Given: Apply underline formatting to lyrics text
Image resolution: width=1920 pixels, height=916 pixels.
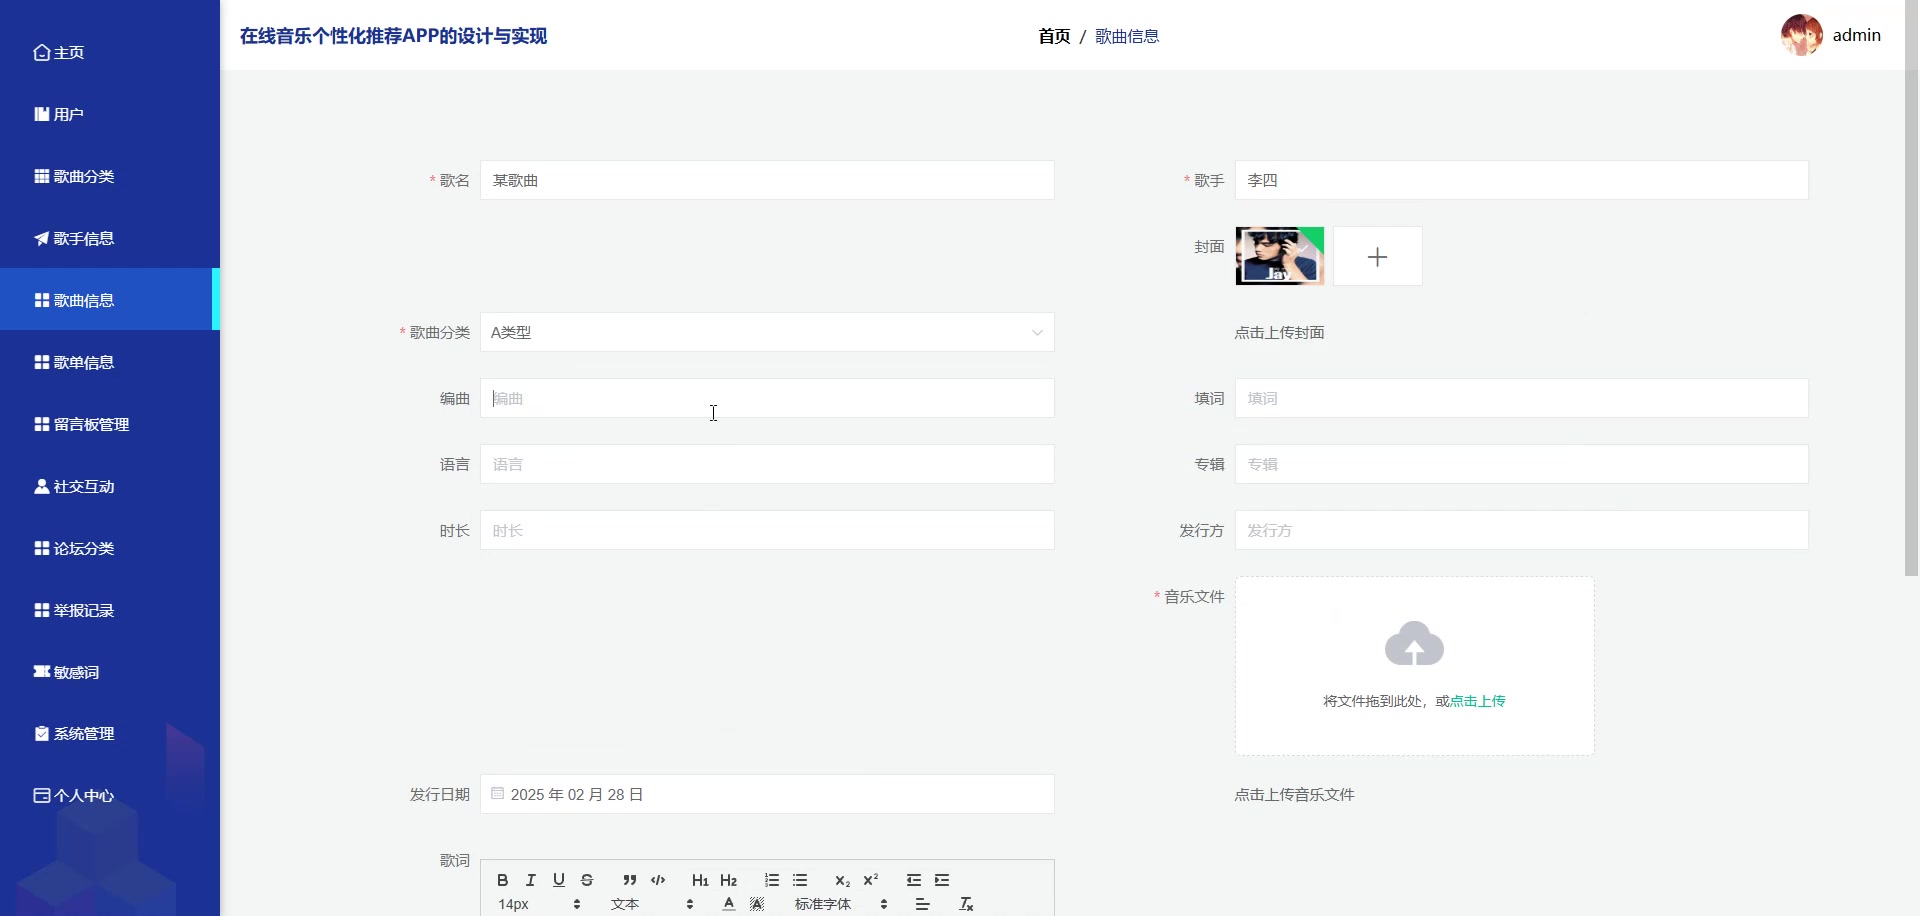Looking at the screenshot, I should coord(558,880).
